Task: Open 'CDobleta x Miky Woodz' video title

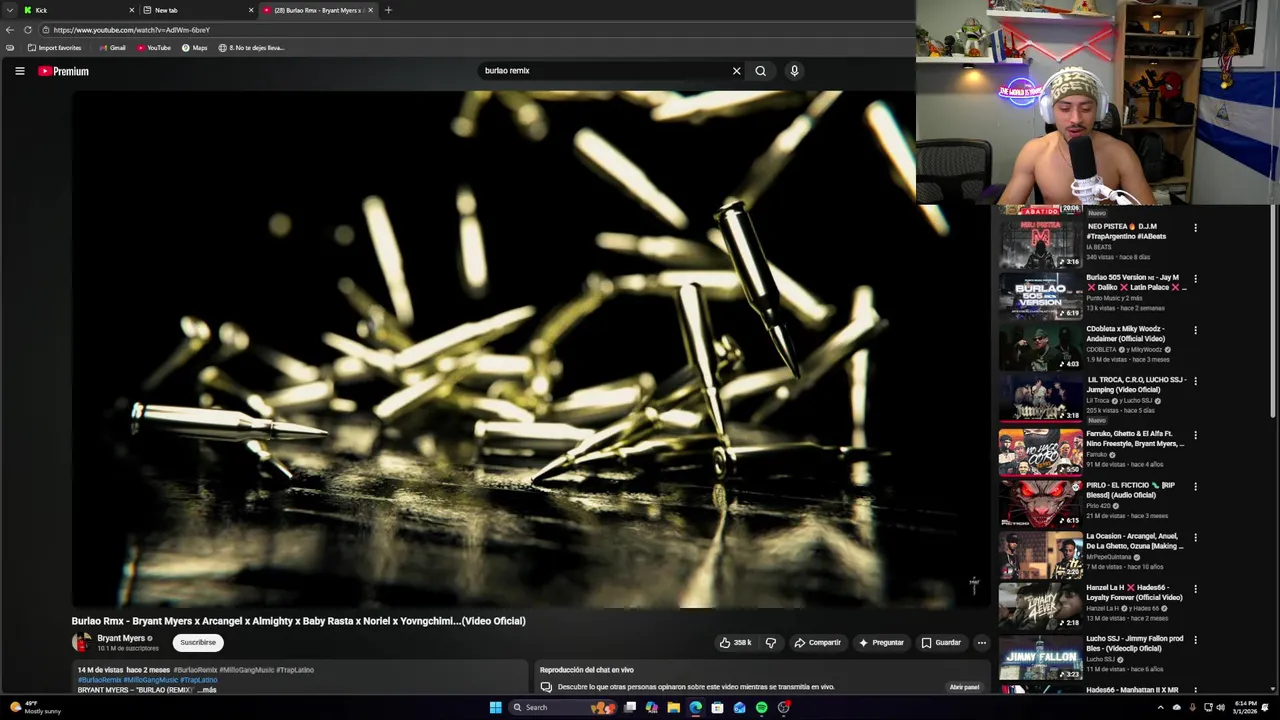Action: (1126, 334)
